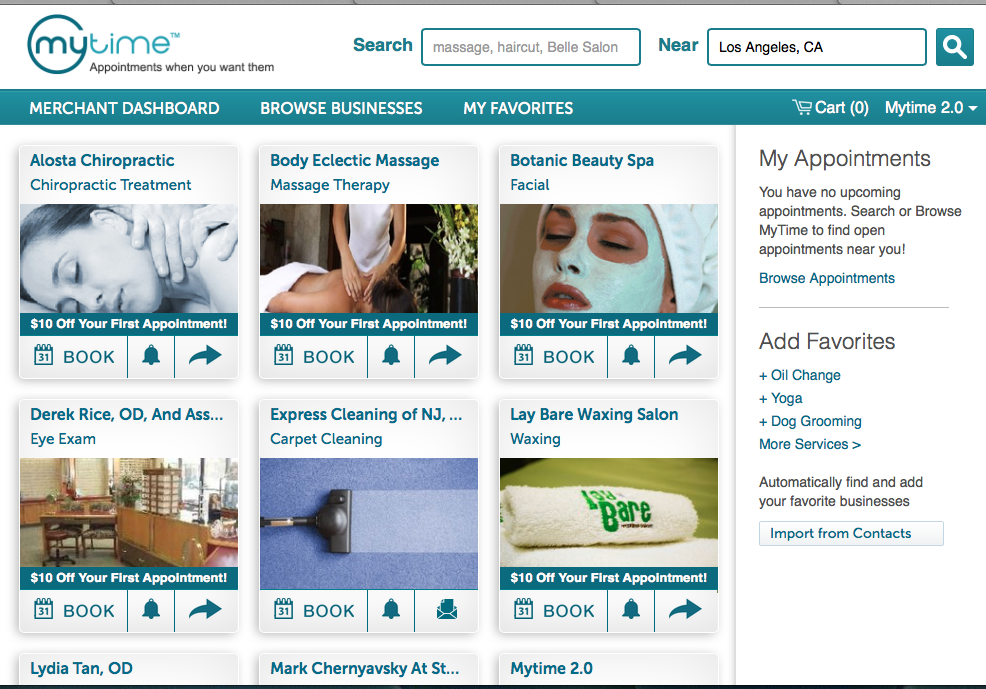Open My Favorites menu item

pyautogui.click(x=518, y=108)
